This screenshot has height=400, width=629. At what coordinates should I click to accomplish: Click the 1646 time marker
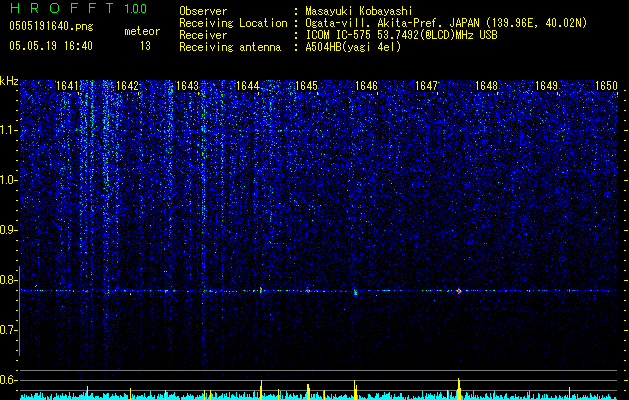(366, 86)
